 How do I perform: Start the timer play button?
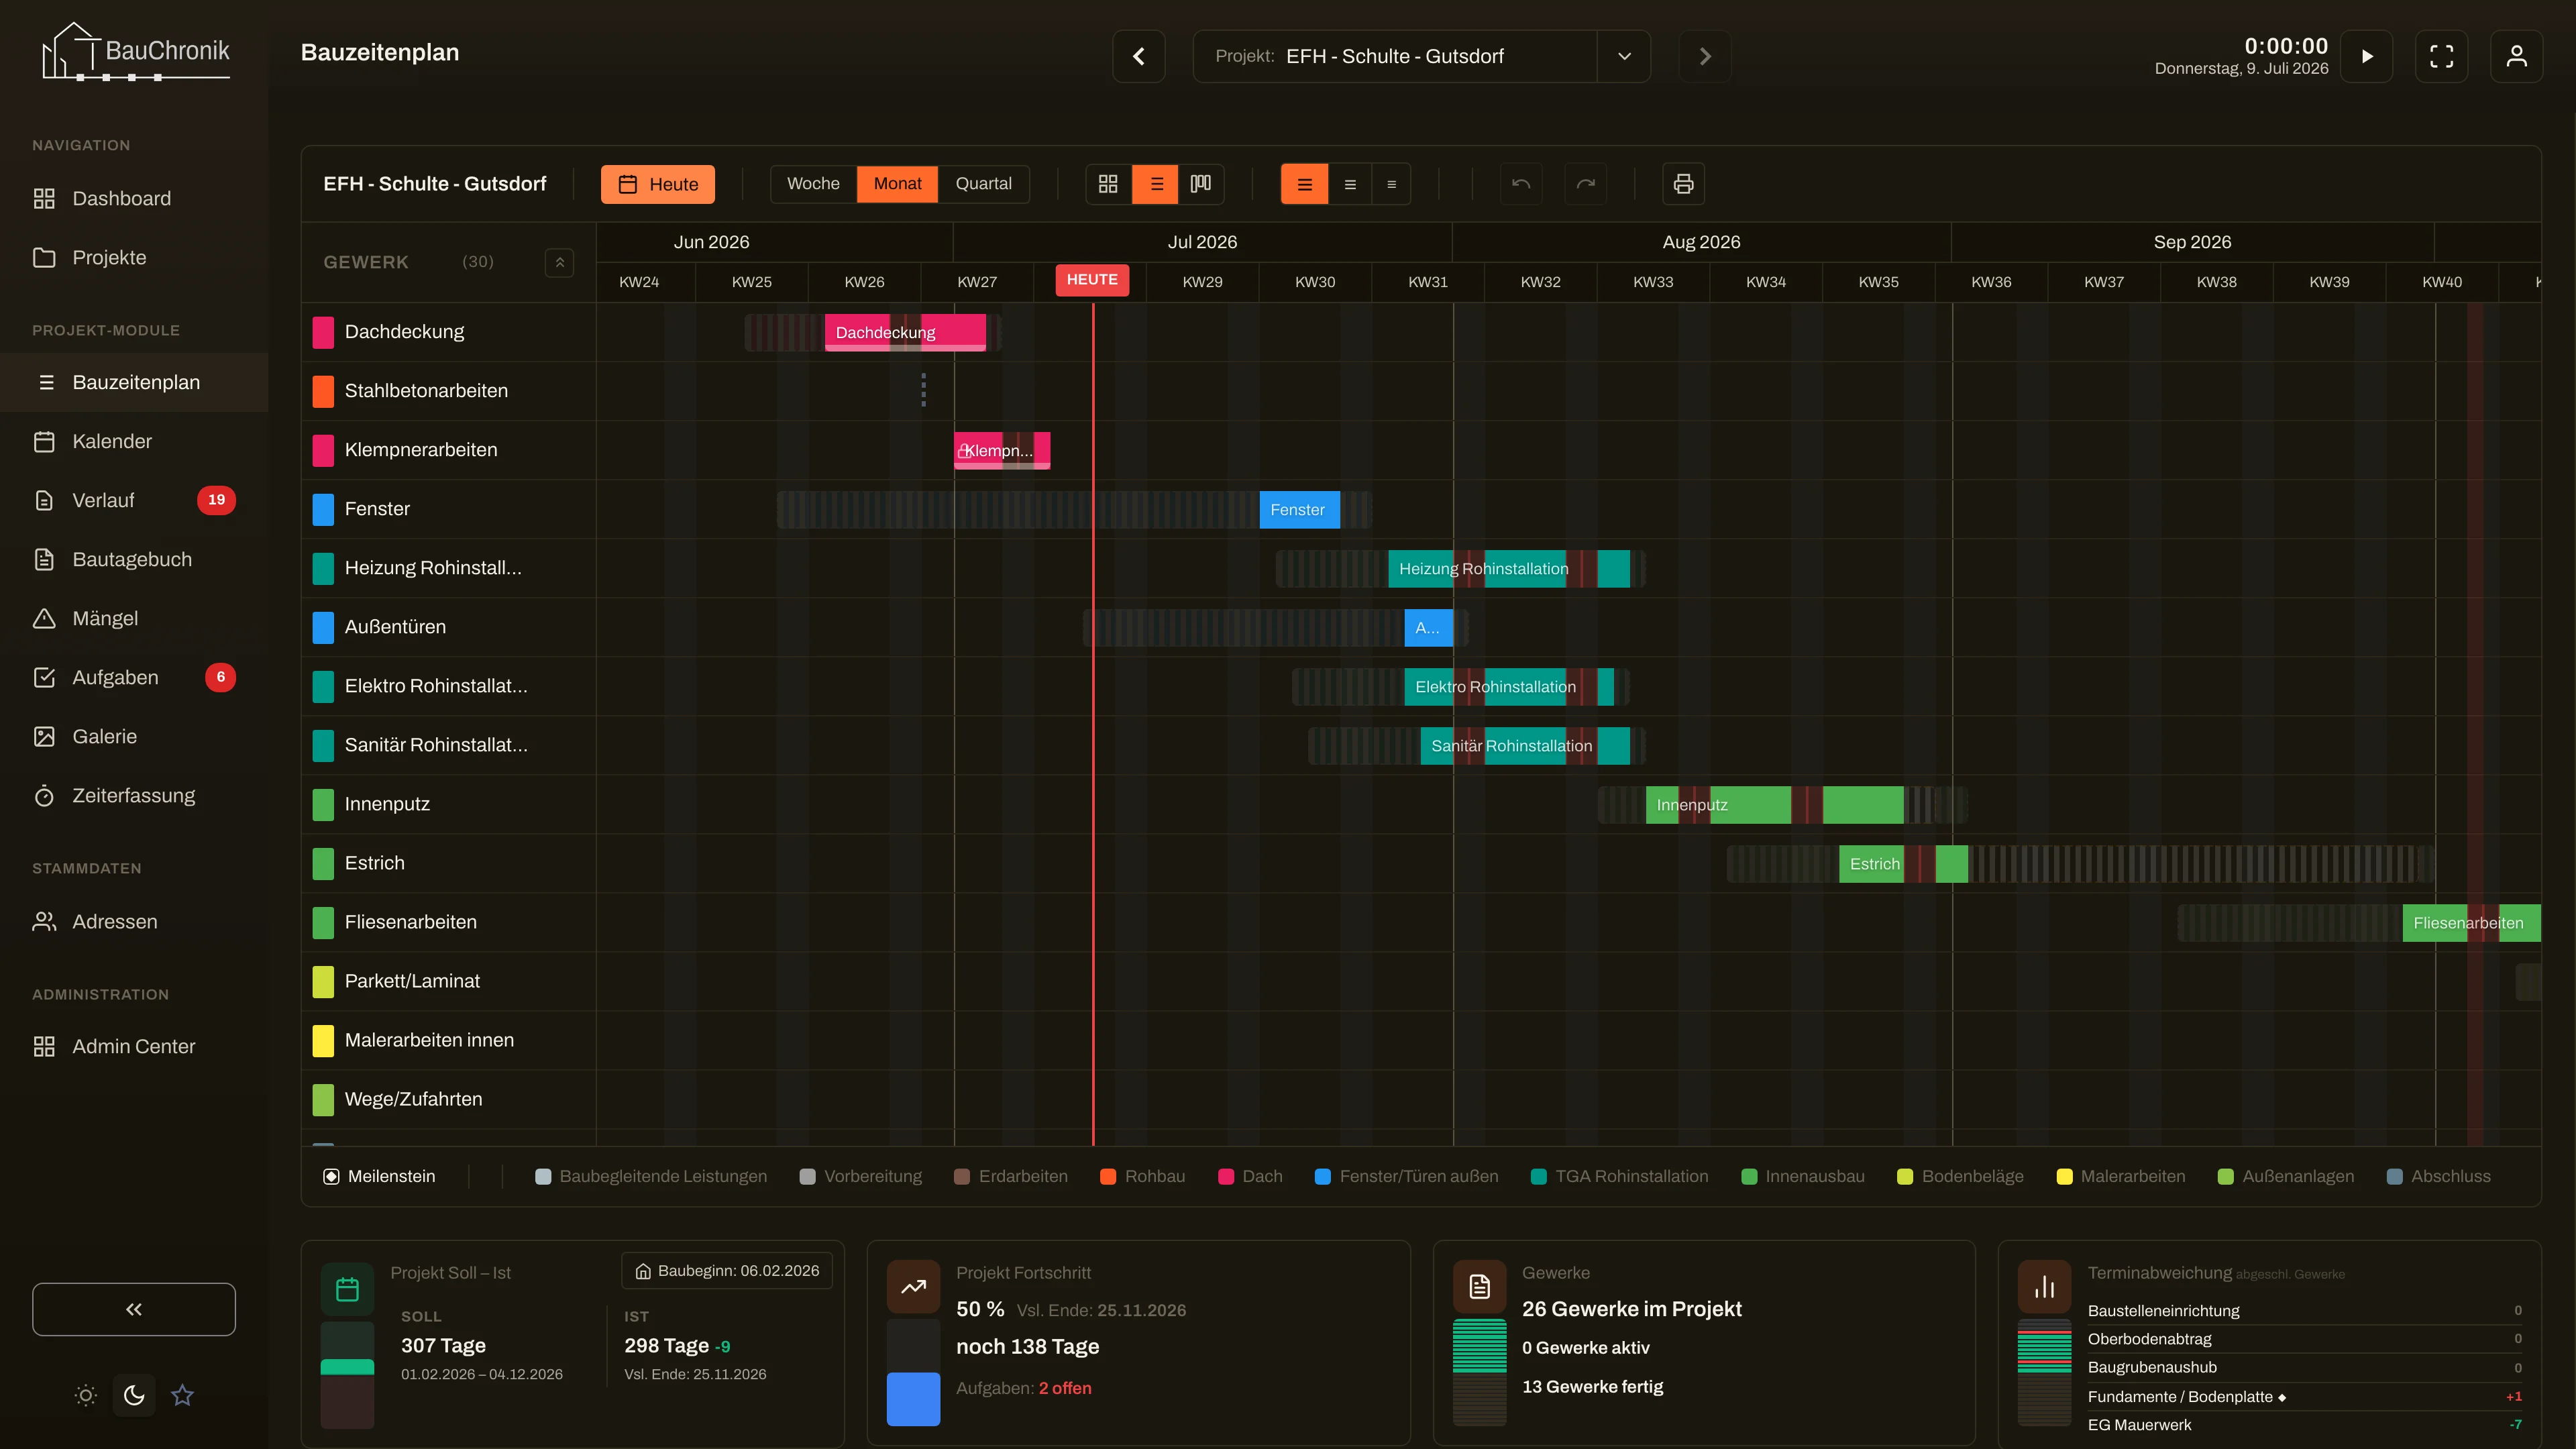tap(2366, 56)
